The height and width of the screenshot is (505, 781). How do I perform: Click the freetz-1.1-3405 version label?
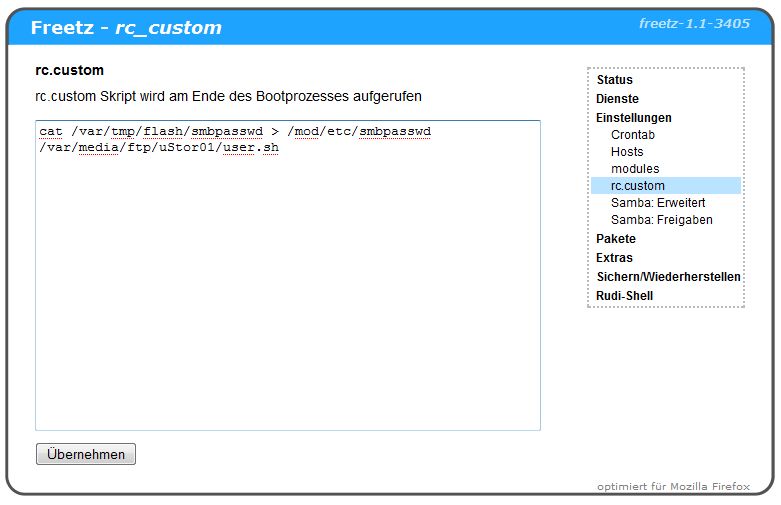tap(694, 24)
